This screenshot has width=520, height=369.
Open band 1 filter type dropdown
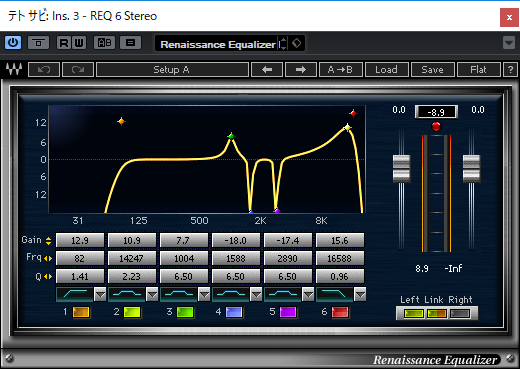100,294
